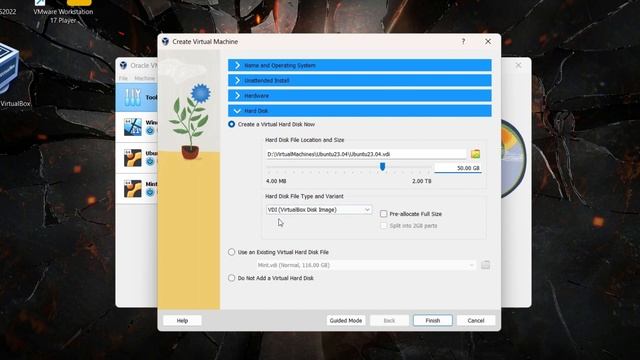Click the Oracle VirtualBox Manager title icon

coord(123,65)
